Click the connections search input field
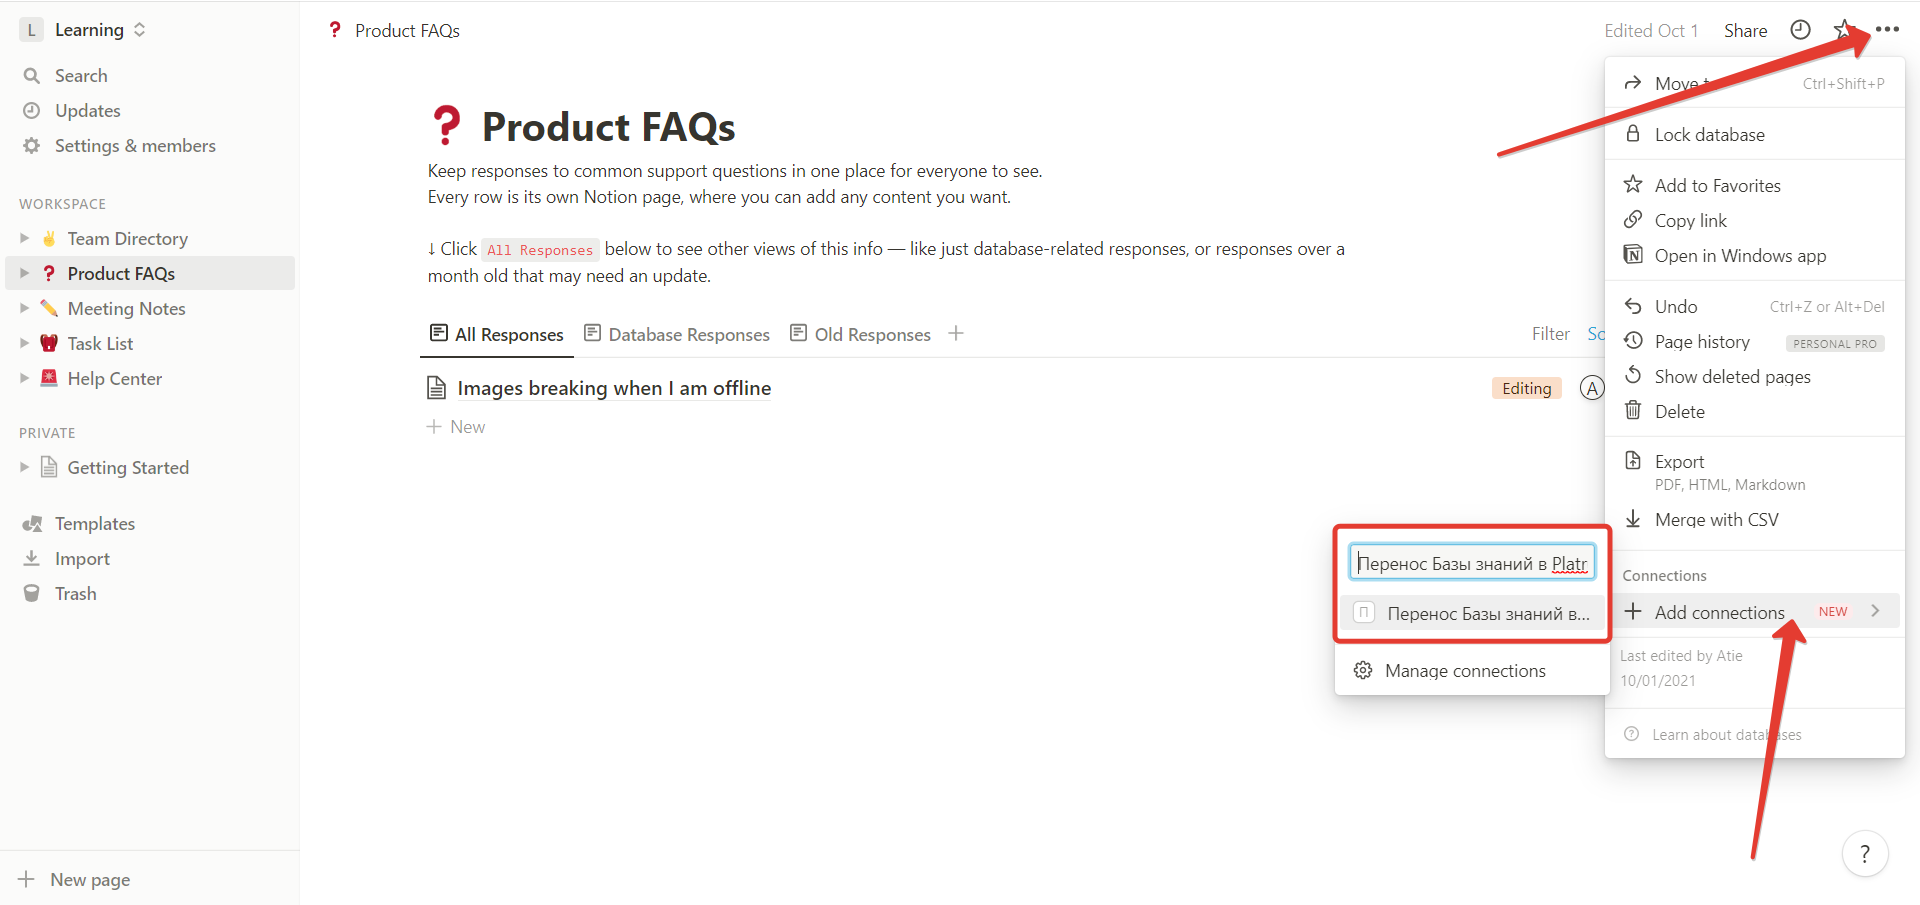The width and height of the screenshot is (1920, 905). pos(1471,563)
